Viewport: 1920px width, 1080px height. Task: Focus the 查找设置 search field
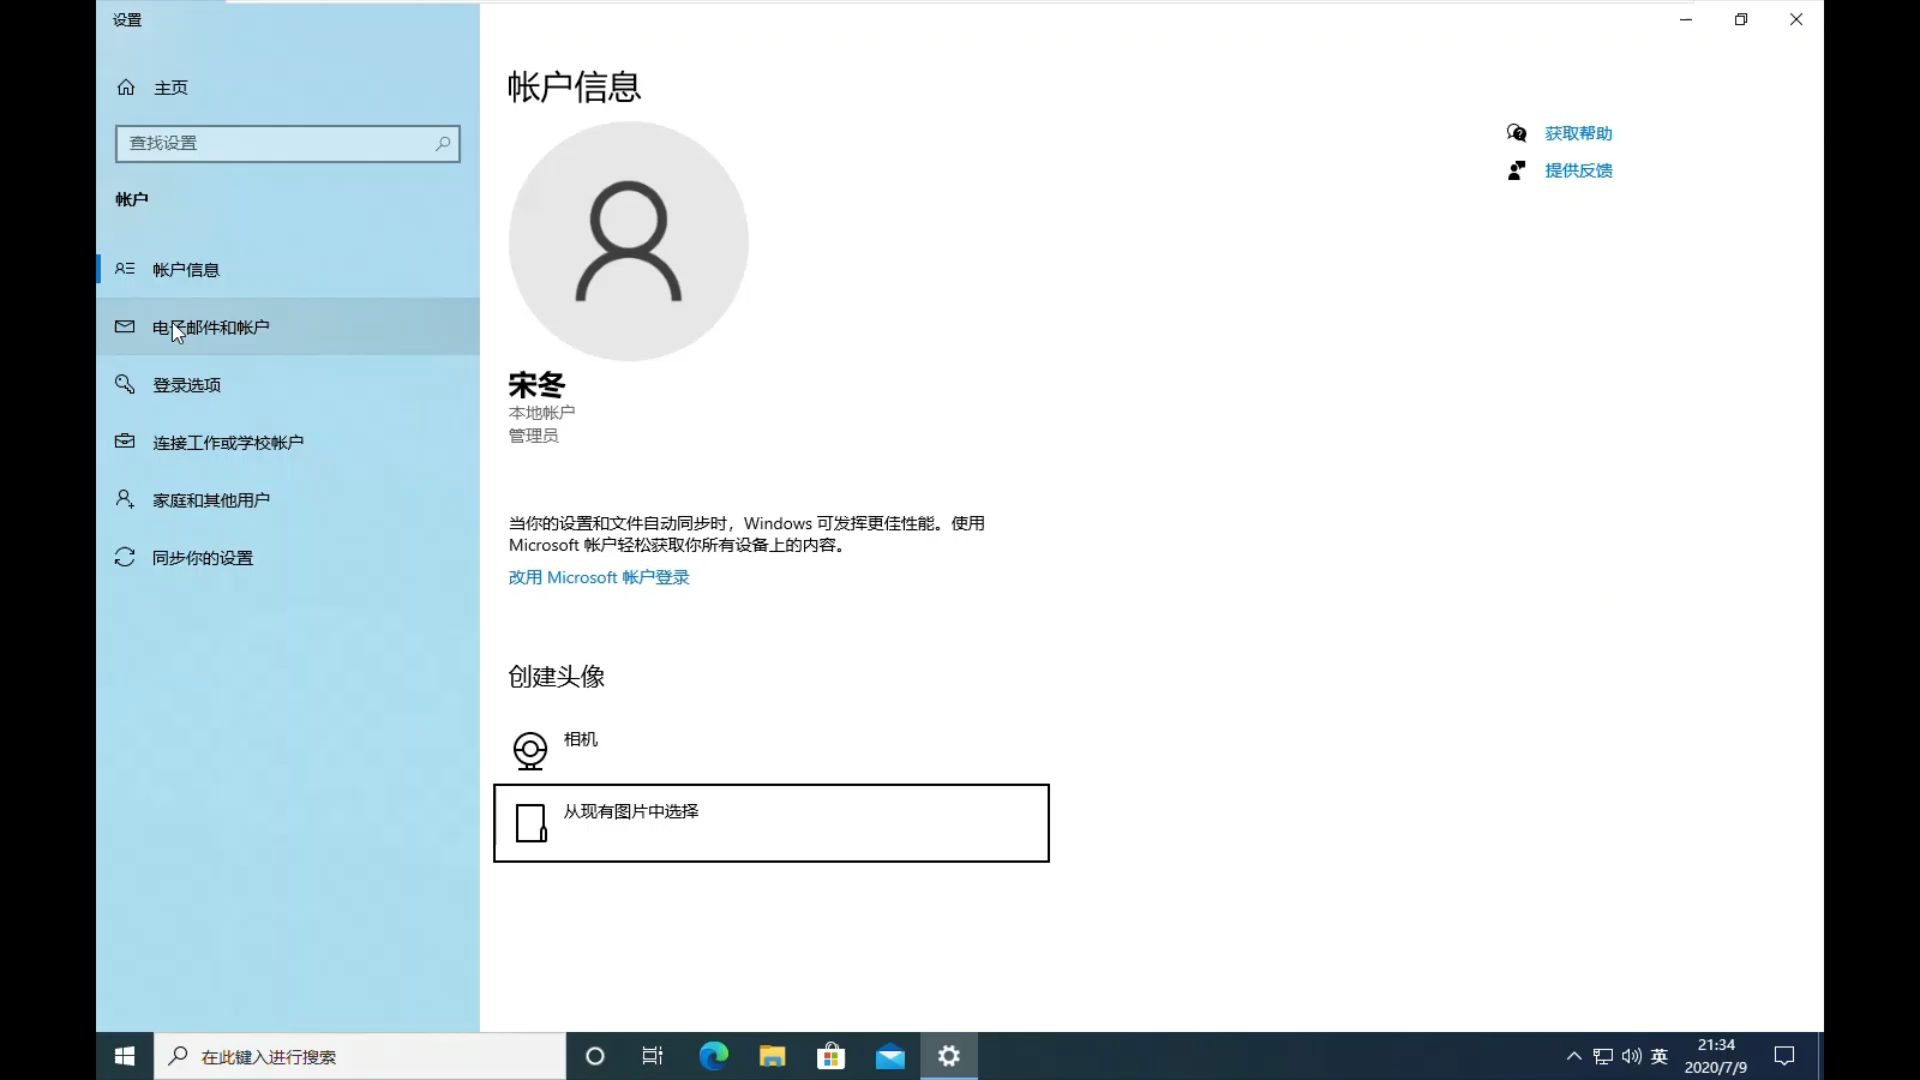(x=288, y=143)
